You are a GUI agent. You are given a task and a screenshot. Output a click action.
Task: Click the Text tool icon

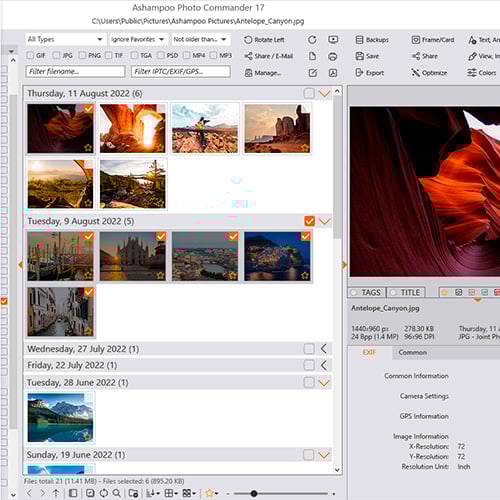click(x=472, y=40)
